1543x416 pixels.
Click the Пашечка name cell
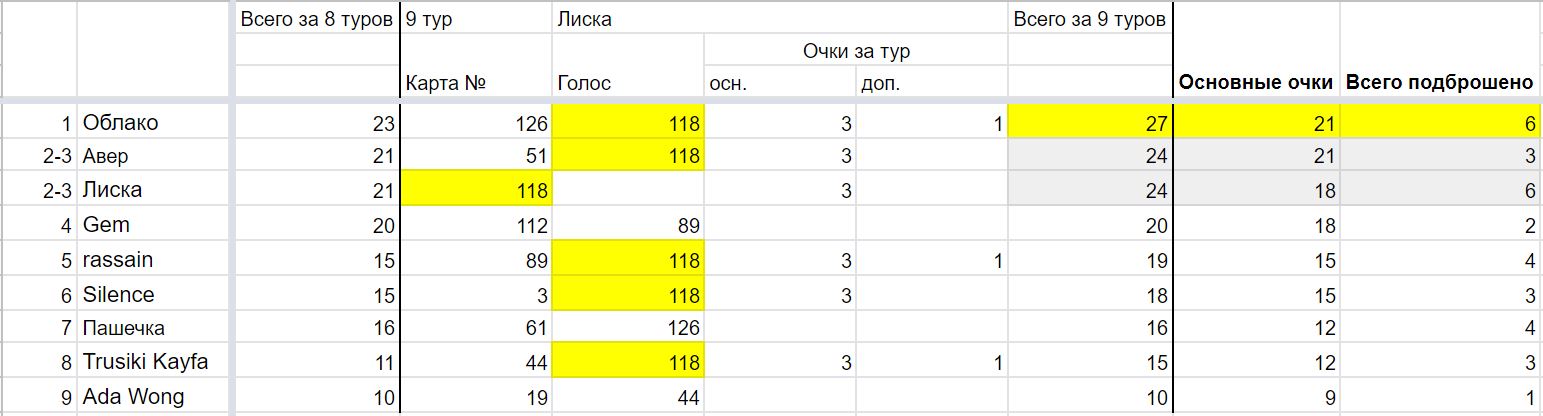154,328
